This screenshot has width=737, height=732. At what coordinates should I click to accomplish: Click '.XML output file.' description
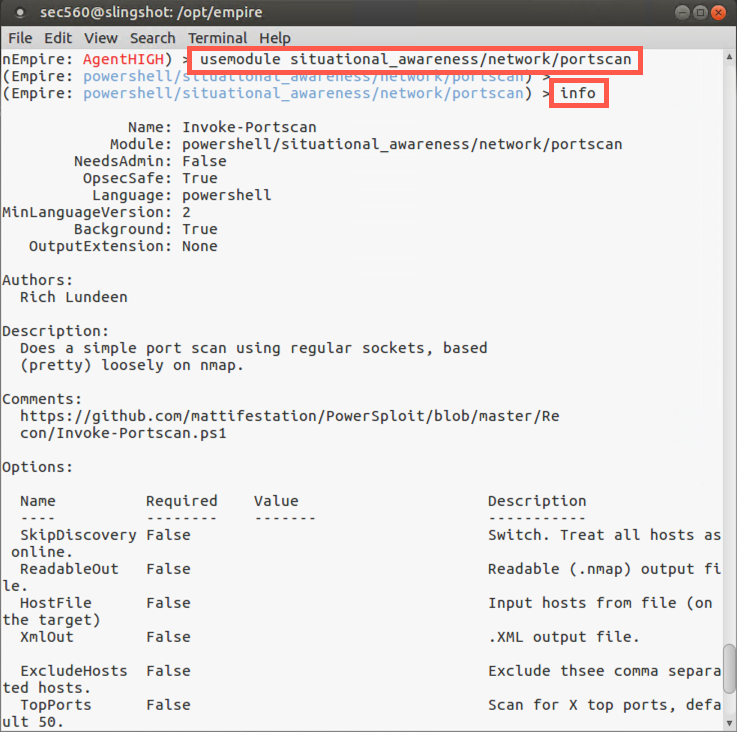[564, 637]
